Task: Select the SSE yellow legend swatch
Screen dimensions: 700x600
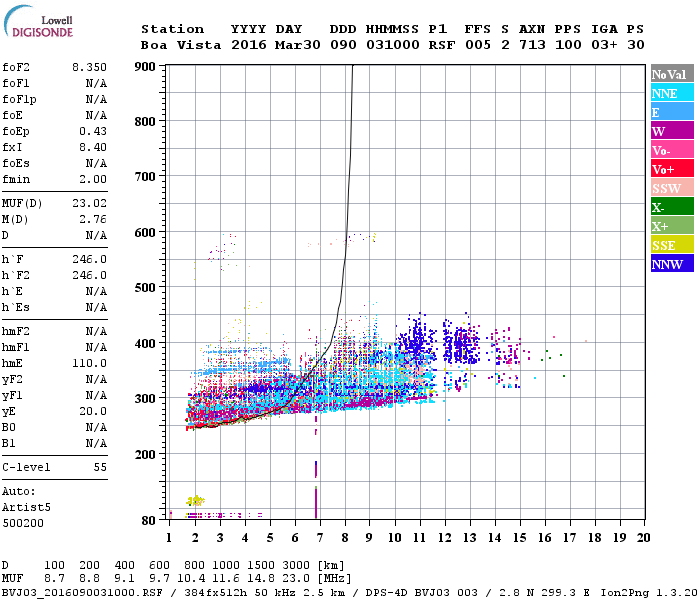Action: click(x=672, y=245)
